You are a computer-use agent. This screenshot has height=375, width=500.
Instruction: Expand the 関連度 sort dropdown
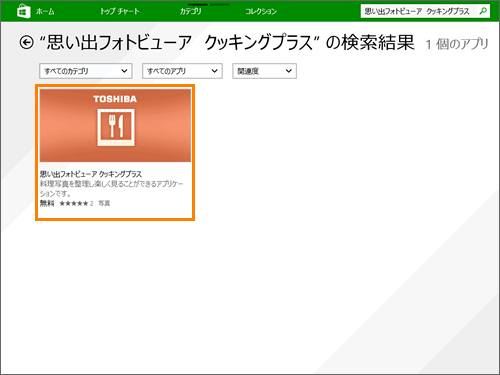pos(264,71)
